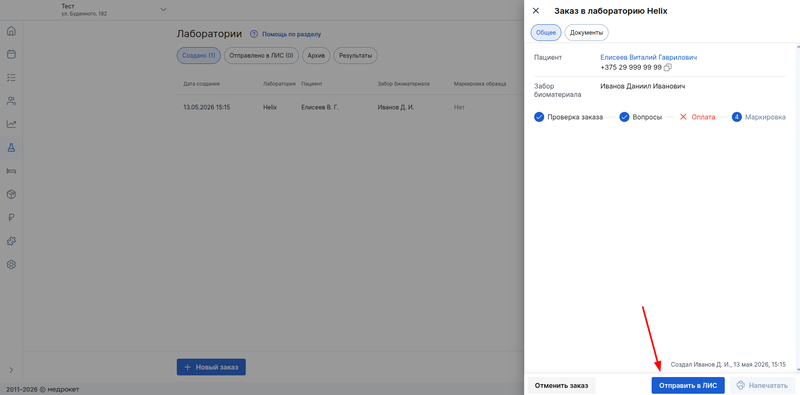800x395 pixels.
Task: Close the Helix order panel
Action: (536, 11)
